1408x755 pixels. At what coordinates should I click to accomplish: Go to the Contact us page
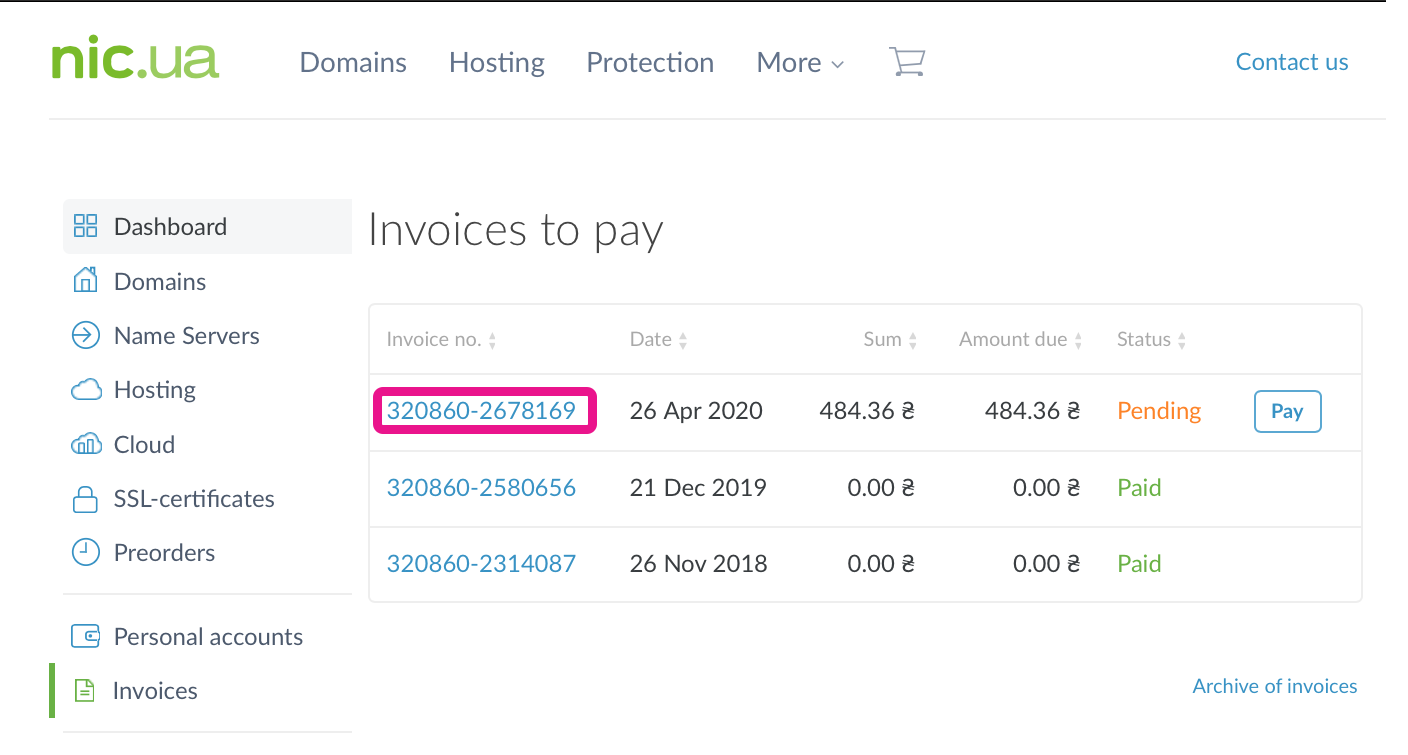(1291, 62)
